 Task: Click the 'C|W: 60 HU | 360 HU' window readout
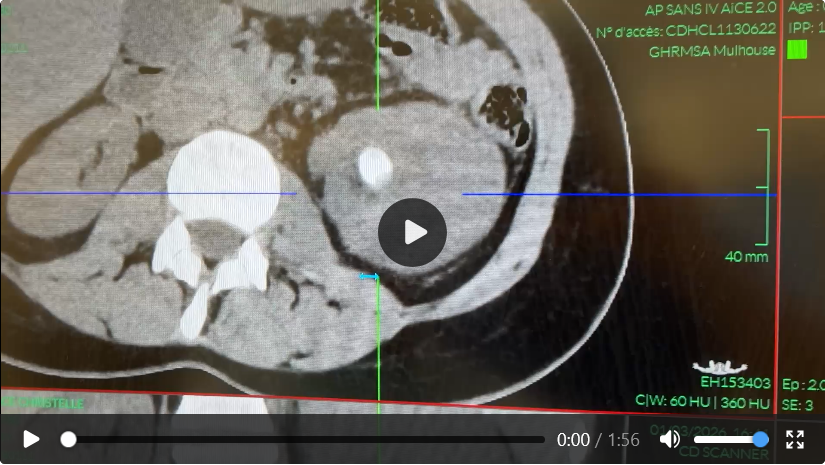click(702, 402)
